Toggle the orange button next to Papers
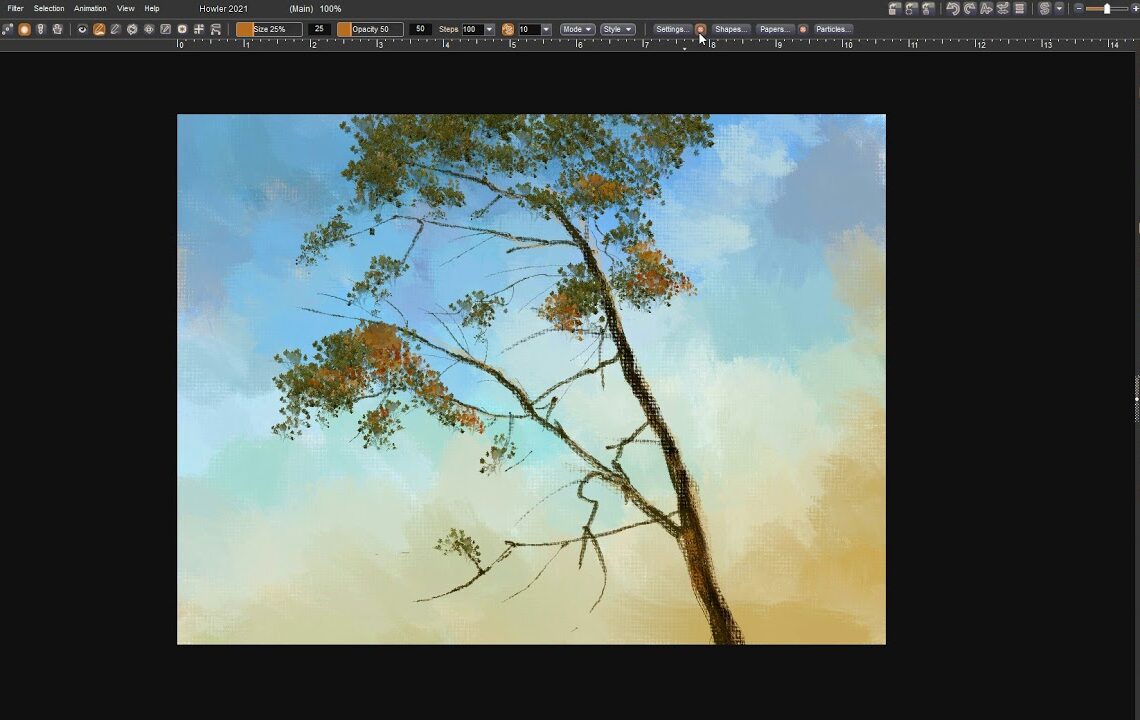1140x720 pixels. click(x=803, y=30)
